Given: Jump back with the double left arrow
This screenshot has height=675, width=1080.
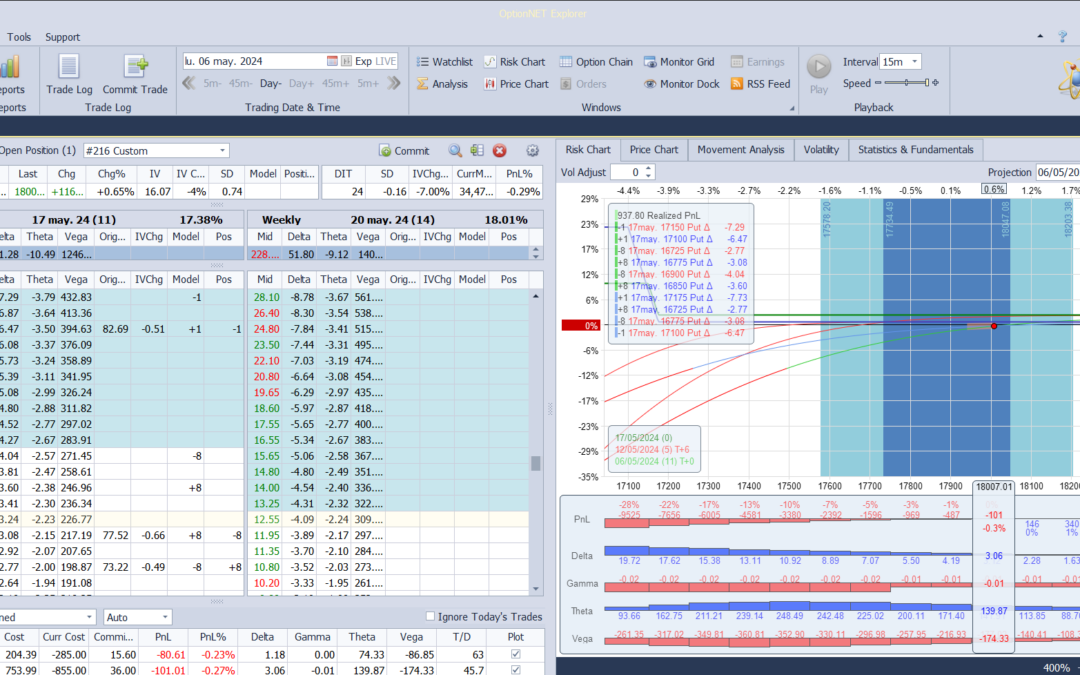Looking at the screenshot, I should coord(189,83).
